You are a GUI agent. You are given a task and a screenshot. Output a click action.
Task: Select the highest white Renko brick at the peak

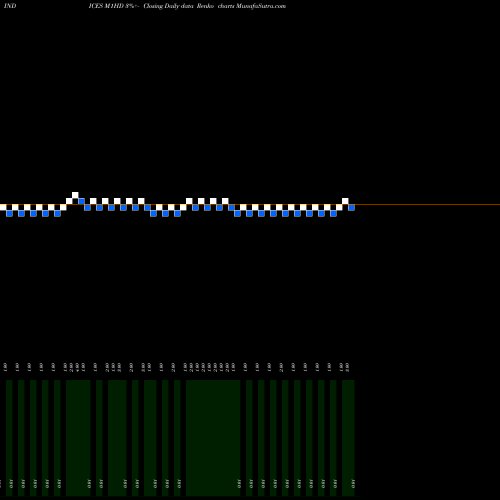pos(75,195)
